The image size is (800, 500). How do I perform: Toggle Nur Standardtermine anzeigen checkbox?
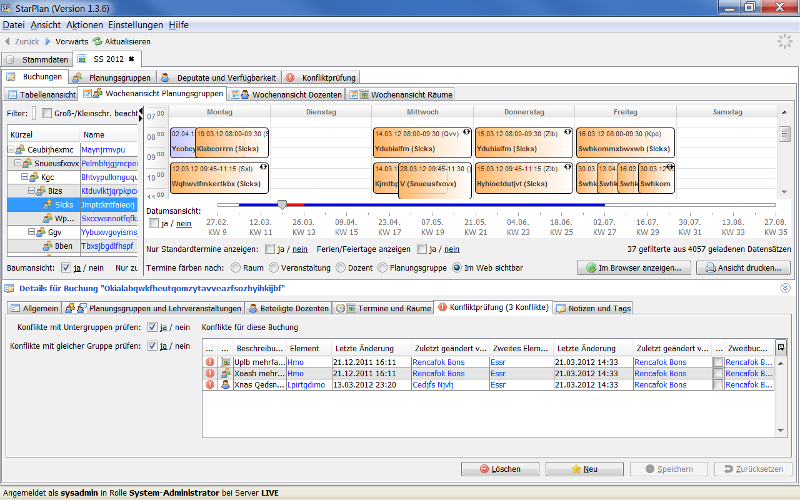tap(270, 249)
